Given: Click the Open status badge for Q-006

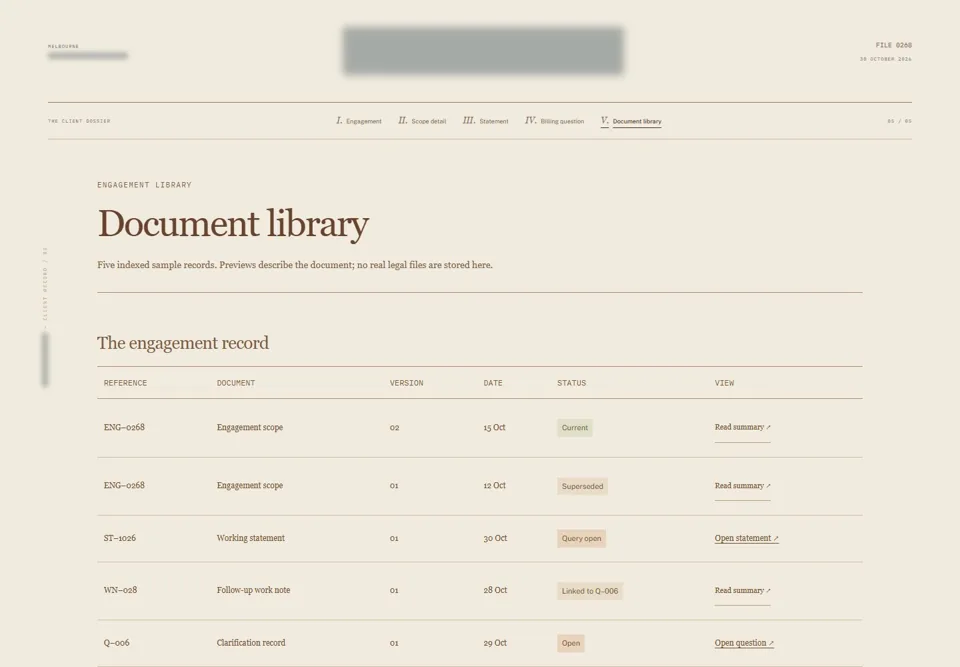Looking at the screenshot, I should [571, 643].
